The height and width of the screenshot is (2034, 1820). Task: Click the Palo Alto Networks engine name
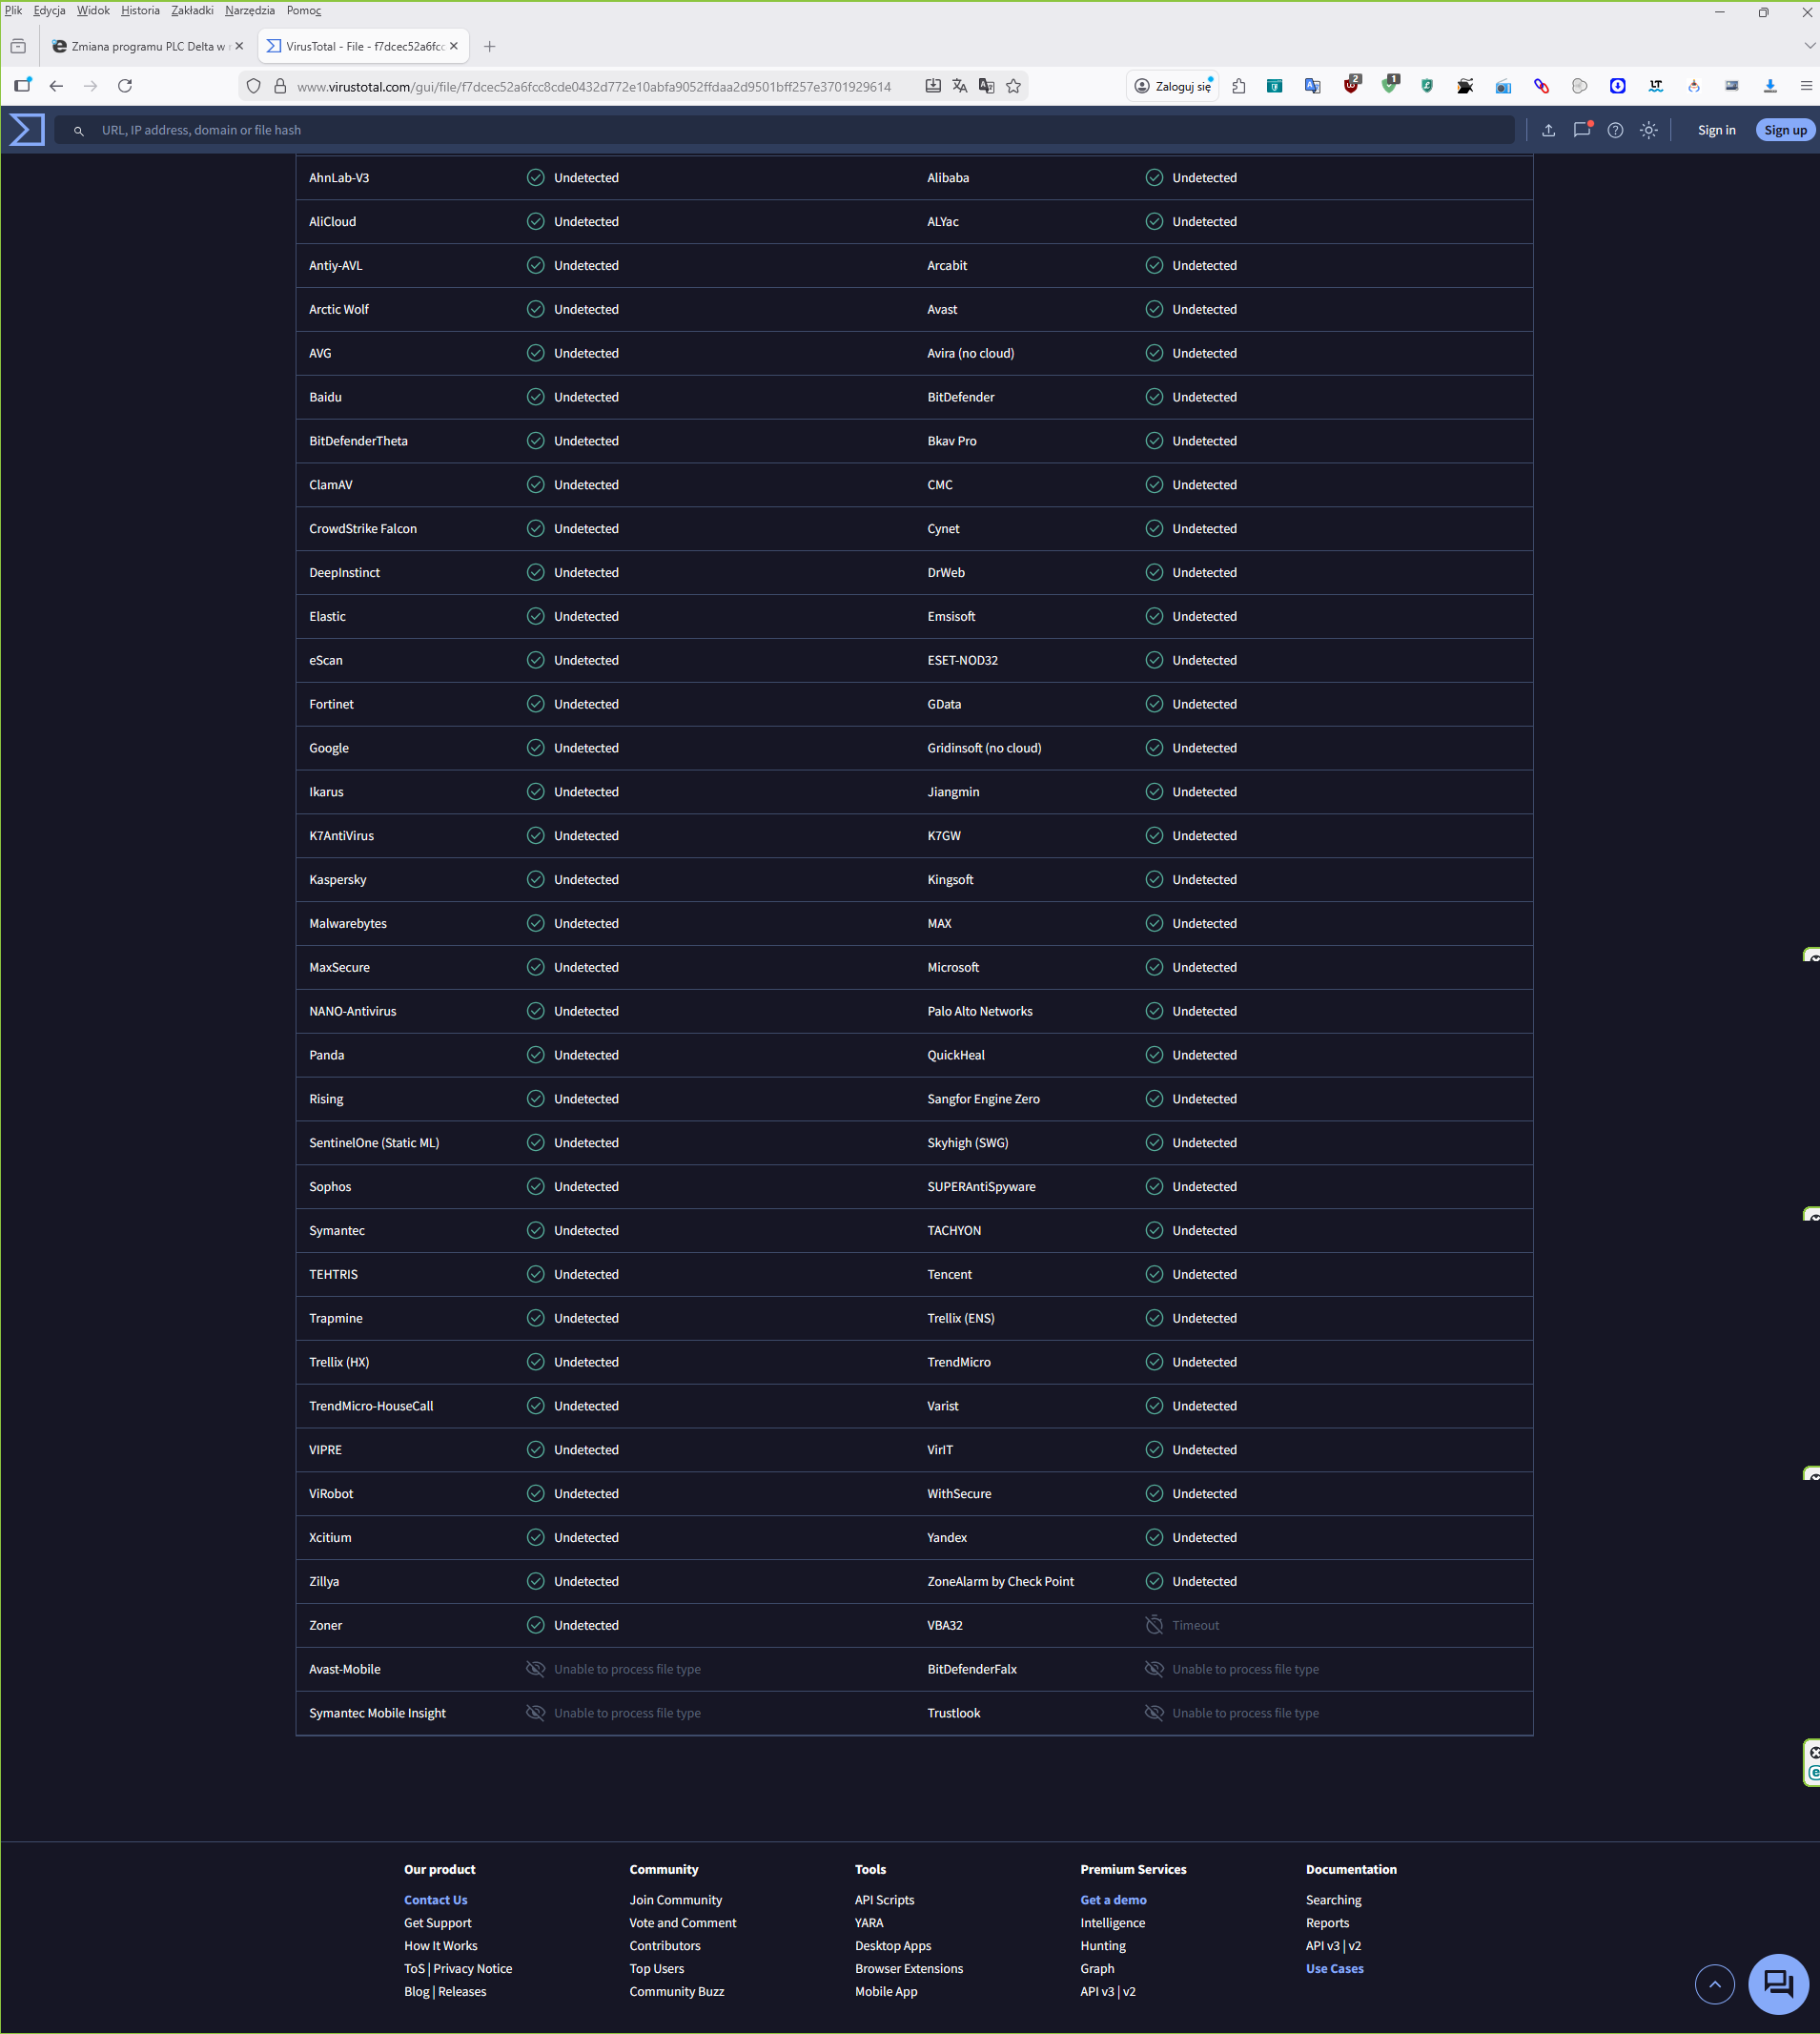(979, 1012)
